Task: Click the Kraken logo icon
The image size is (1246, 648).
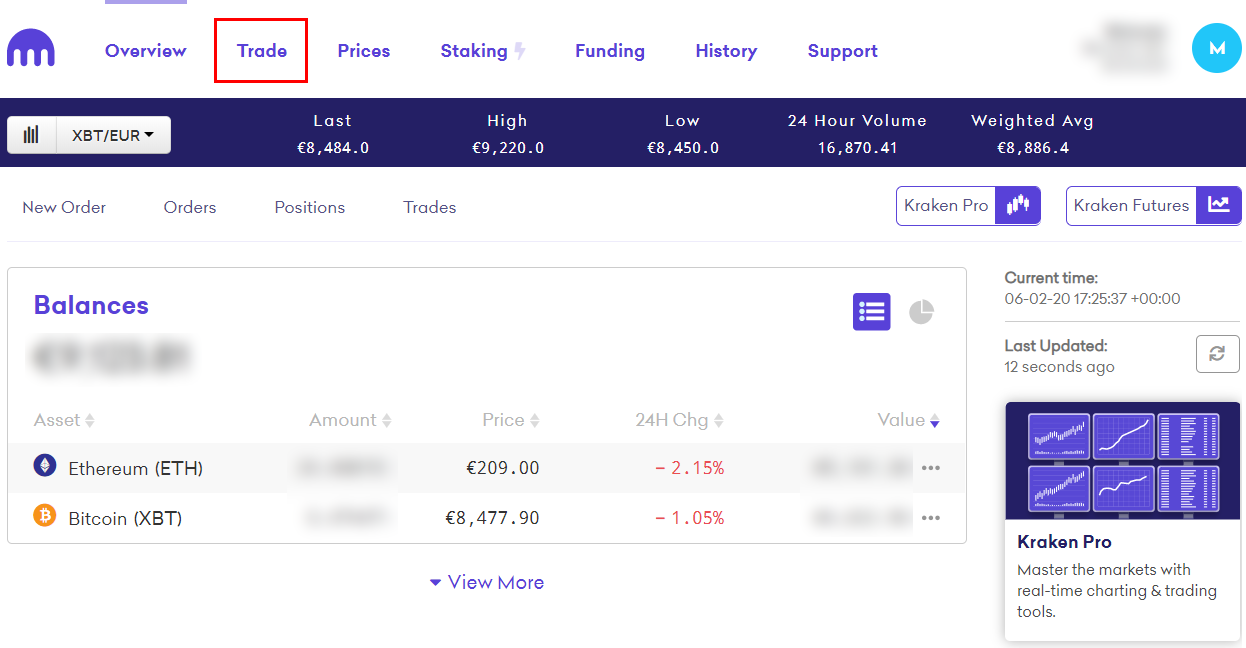Action: tap(31, 49)
